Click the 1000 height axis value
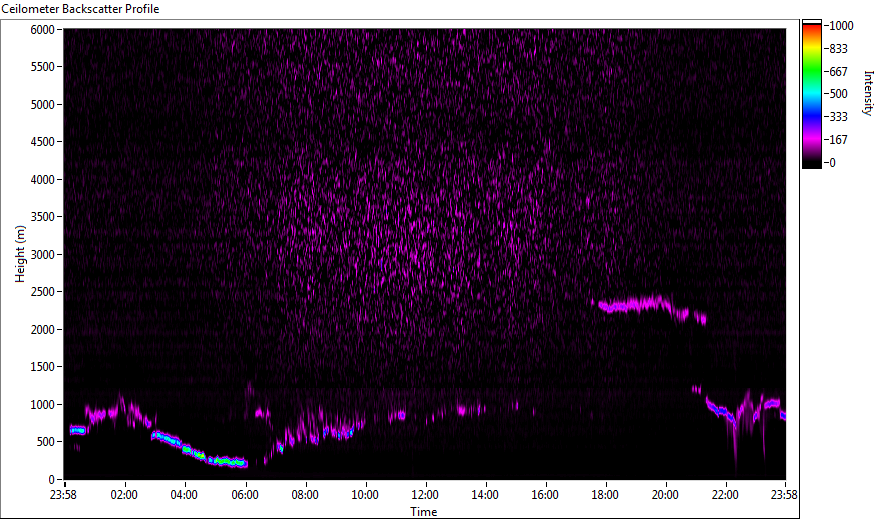 (x=43, y=405)
